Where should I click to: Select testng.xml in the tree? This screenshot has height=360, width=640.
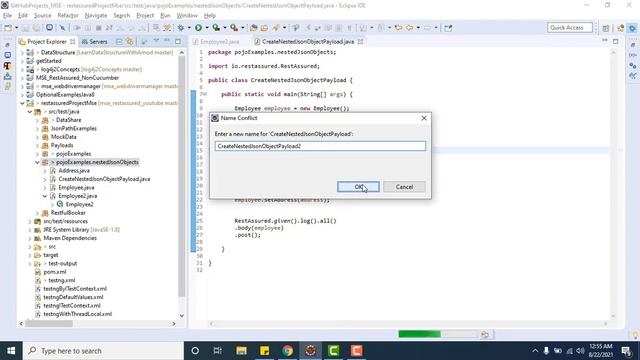click(62, 280)
